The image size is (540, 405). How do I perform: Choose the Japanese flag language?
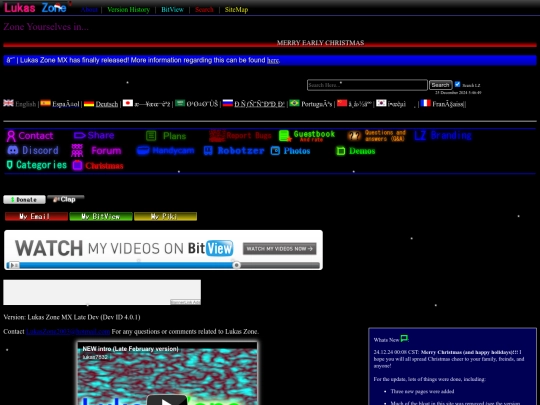(x=128, y=103)
